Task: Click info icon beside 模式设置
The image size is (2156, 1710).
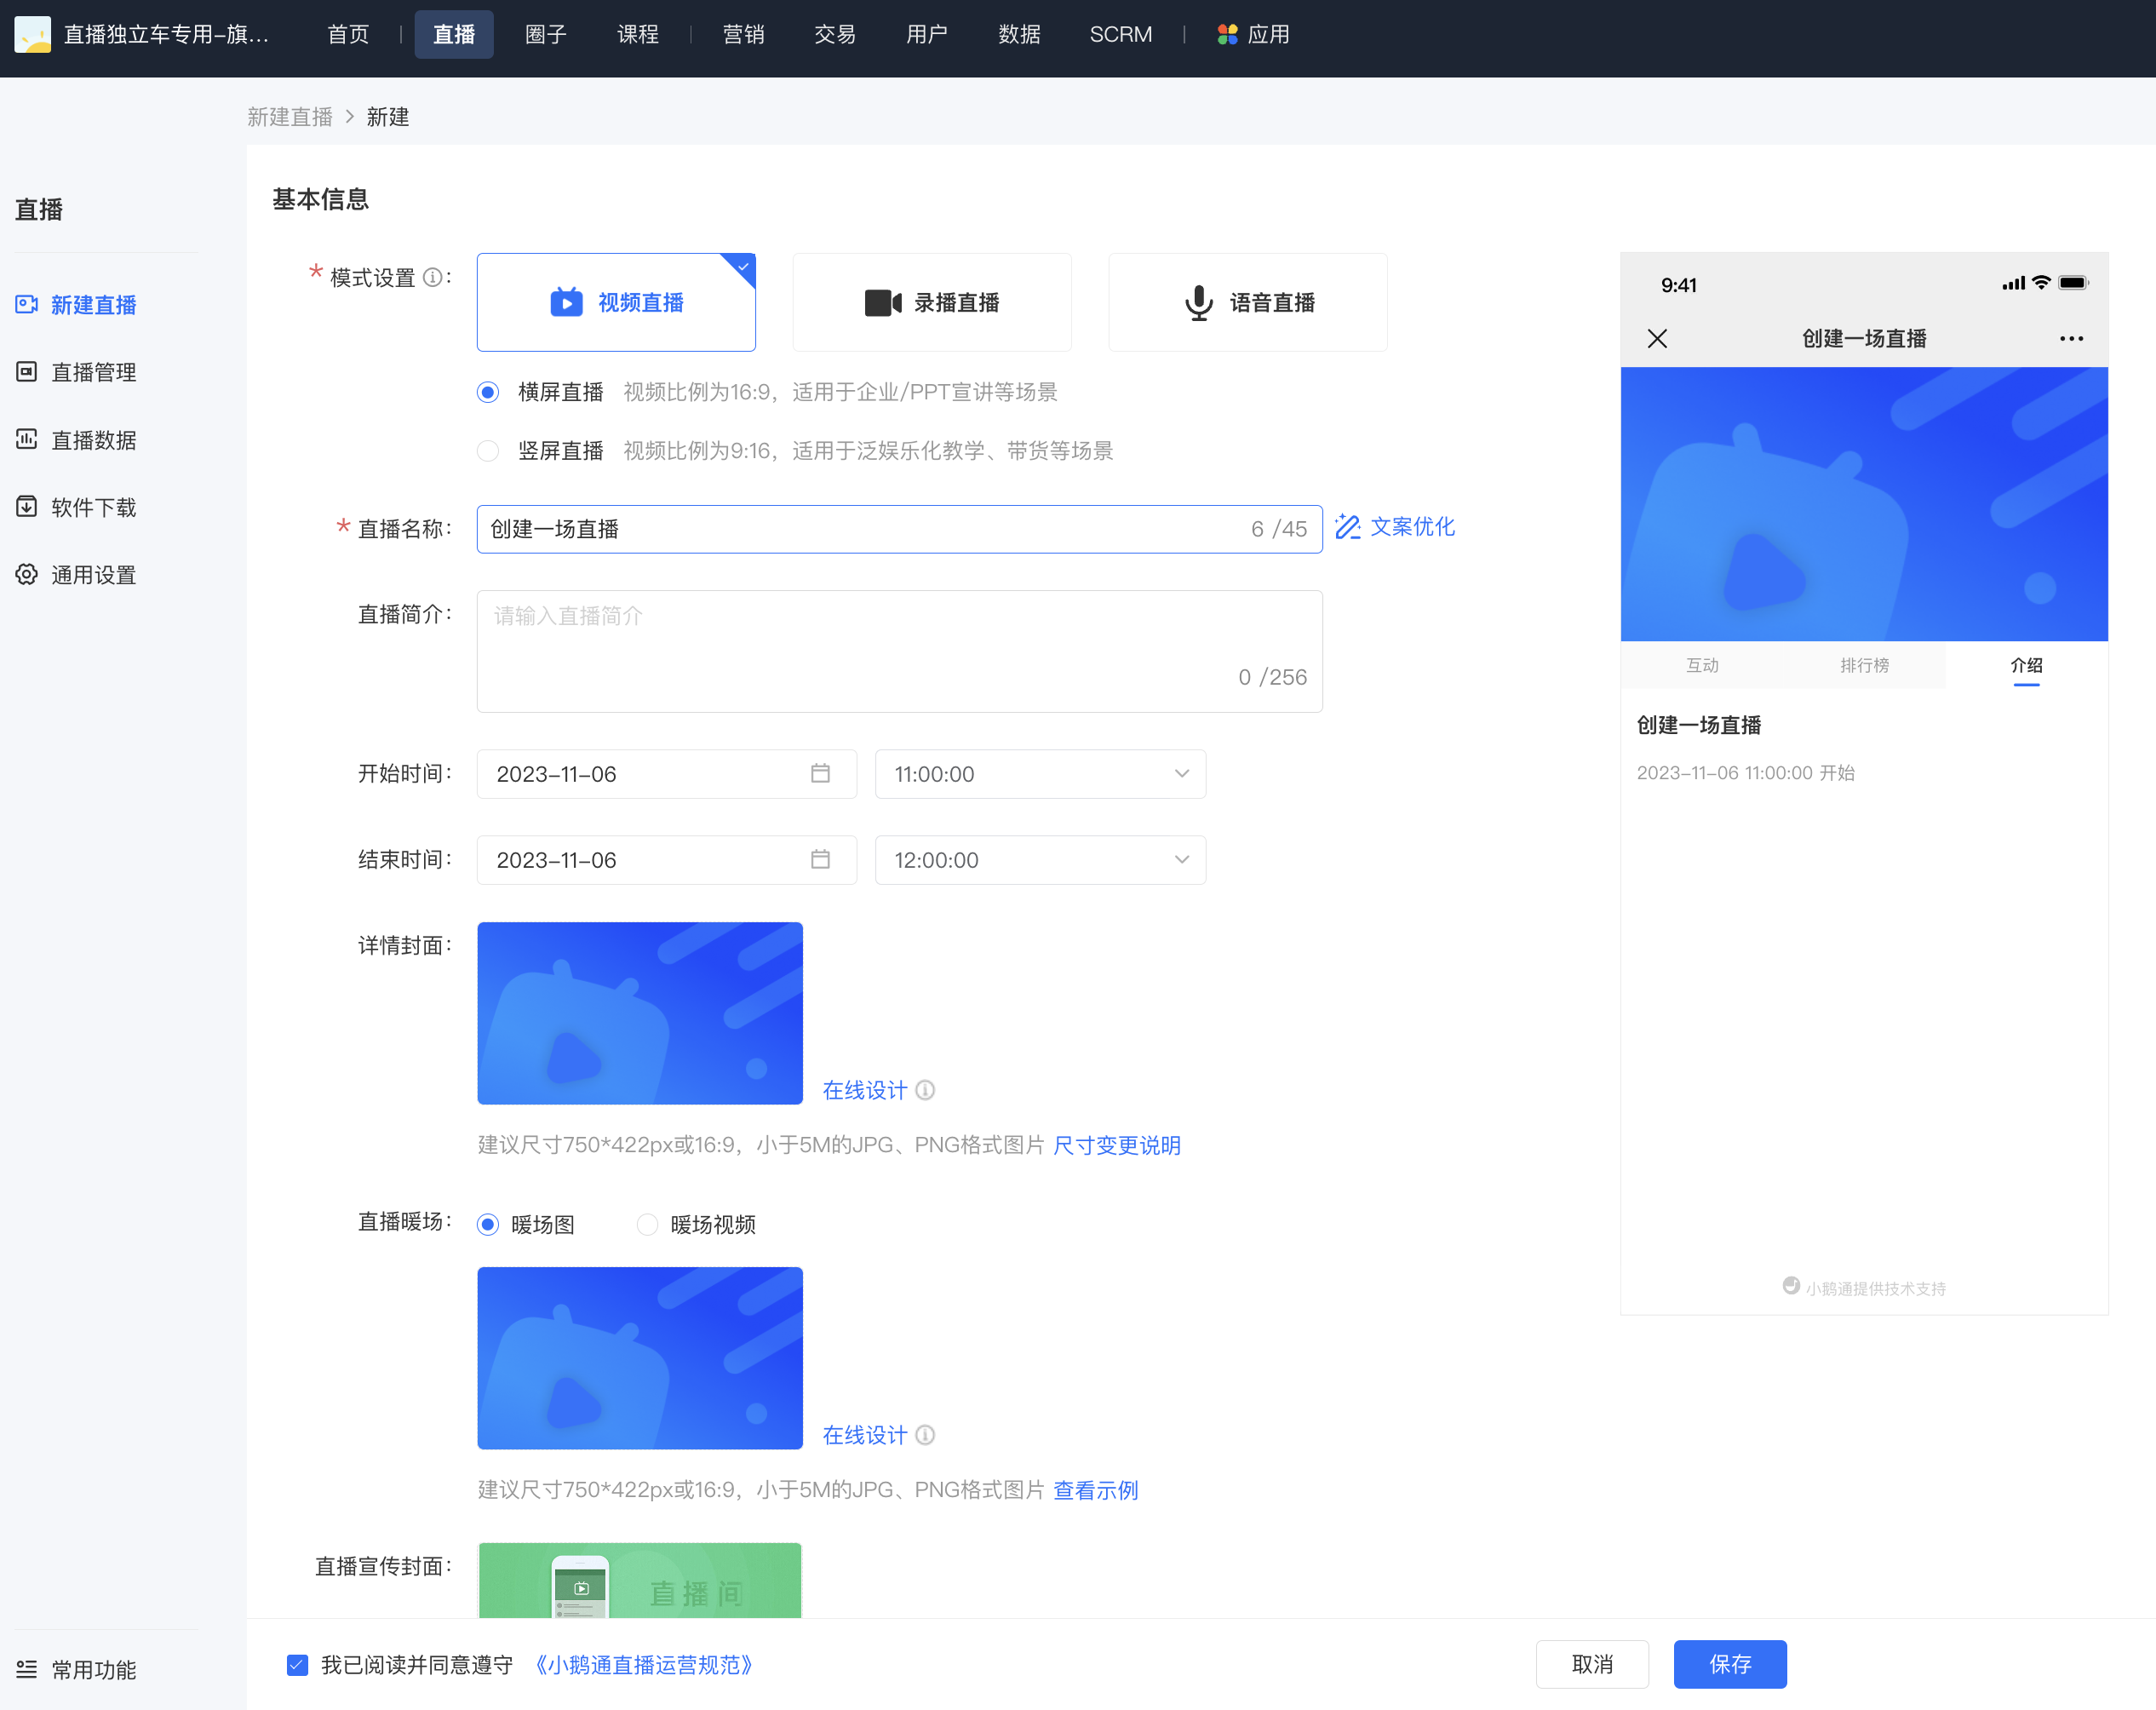Action: [x=432, y=277]
